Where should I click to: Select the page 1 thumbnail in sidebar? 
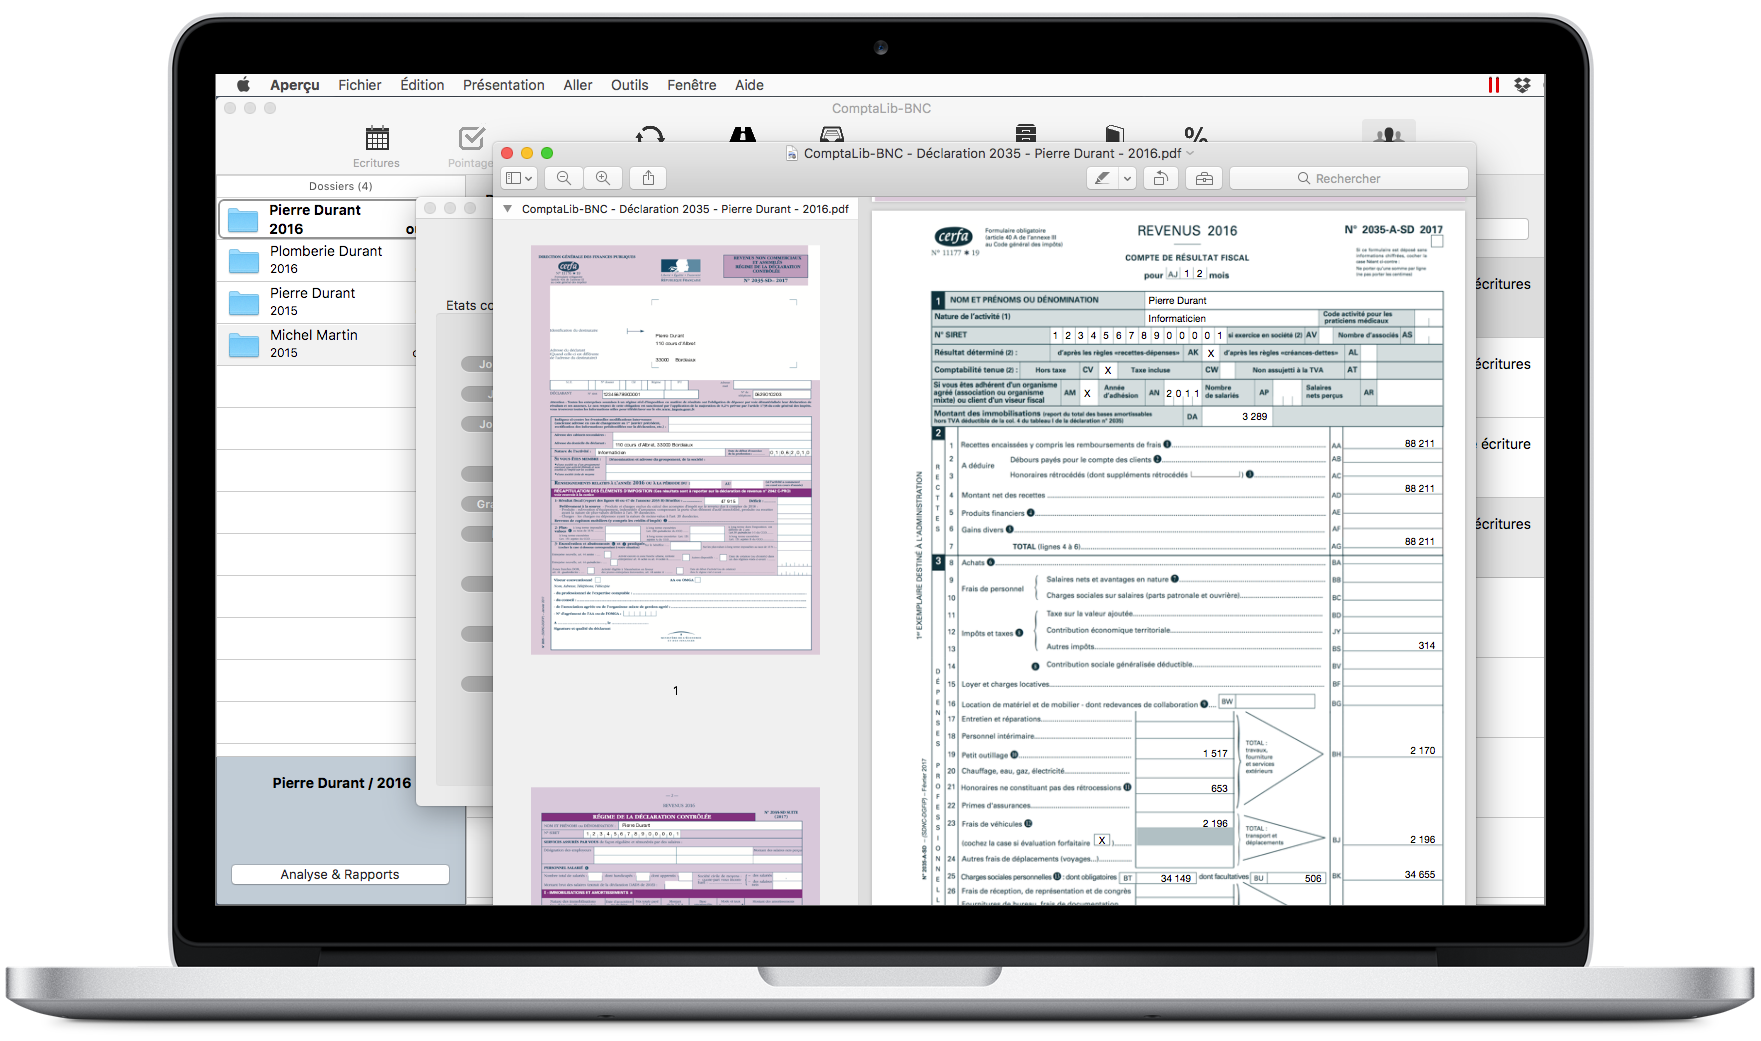676,450
